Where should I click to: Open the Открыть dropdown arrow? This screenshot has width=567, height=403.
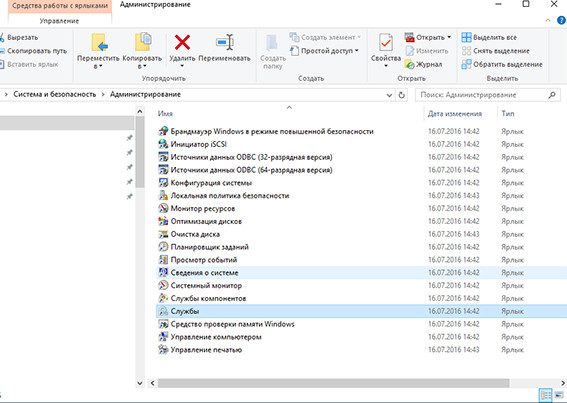tap(449, 37)
